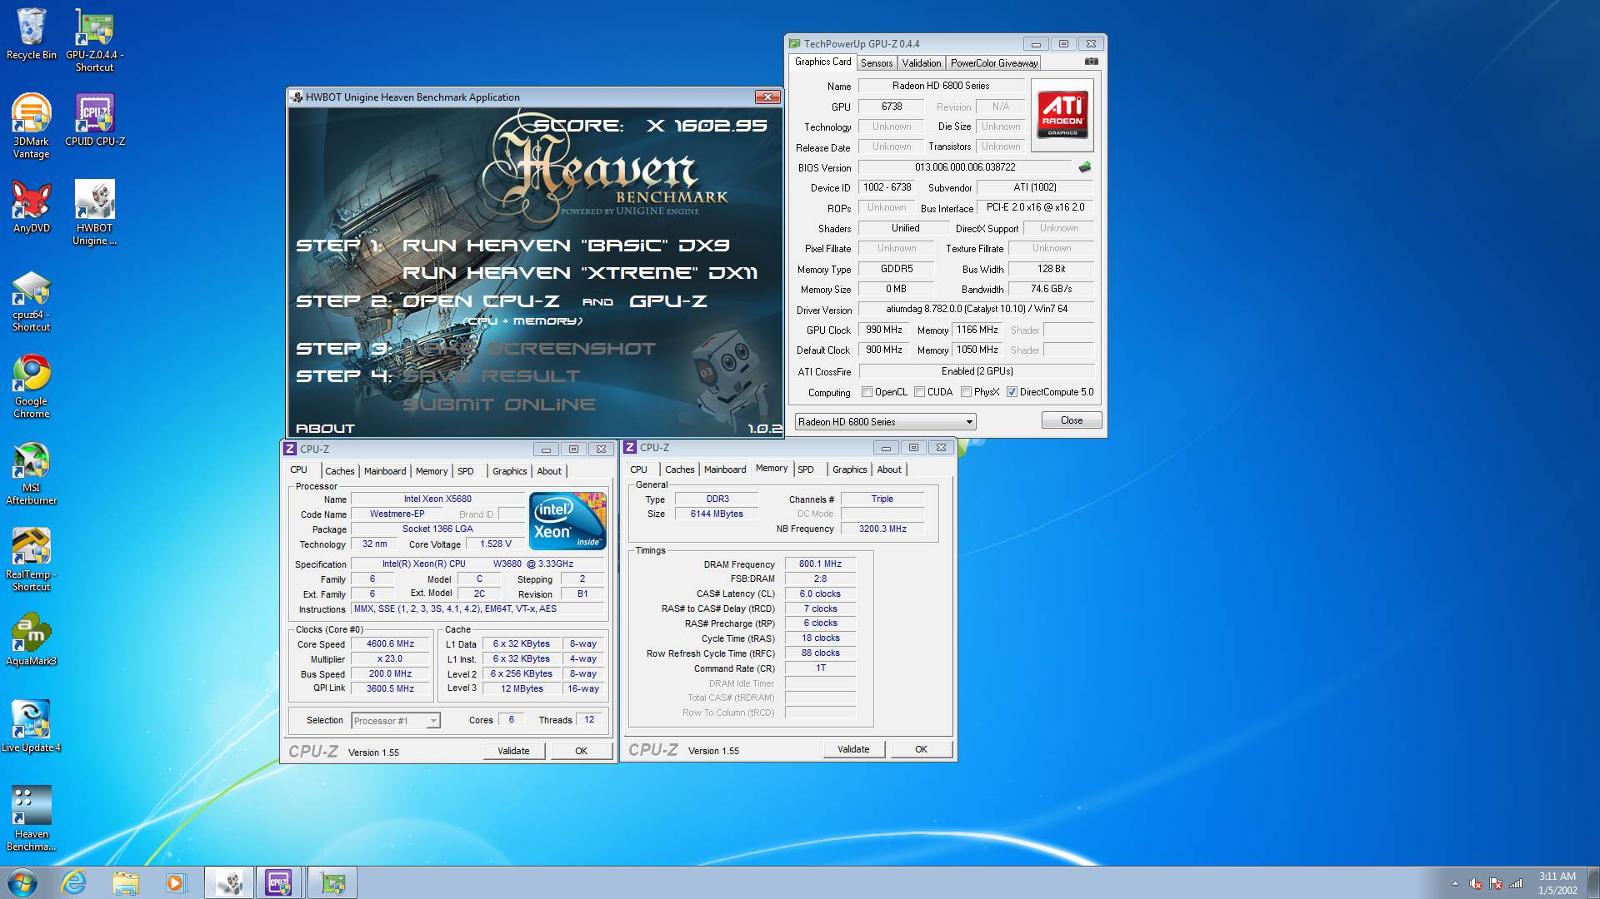
Task: Select cpuz64 shortcut desktop icon
Action: pos(31,300)
